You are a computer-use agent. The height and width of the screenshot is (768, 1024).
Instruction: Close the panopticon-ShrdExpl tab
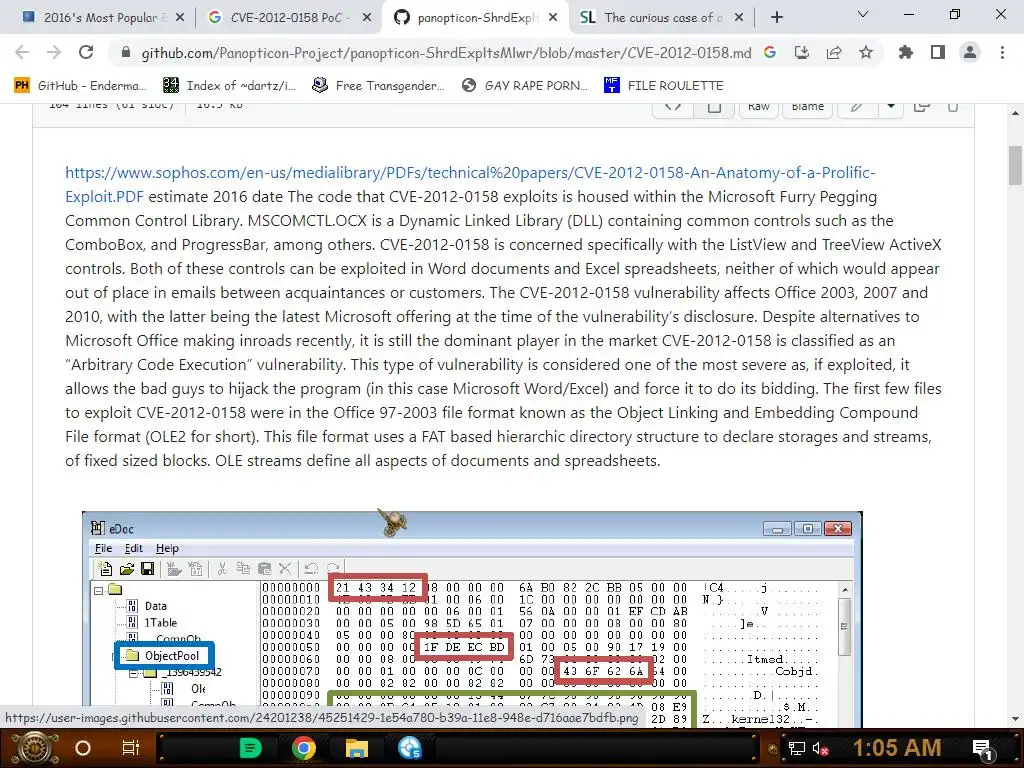coord(553,18)
